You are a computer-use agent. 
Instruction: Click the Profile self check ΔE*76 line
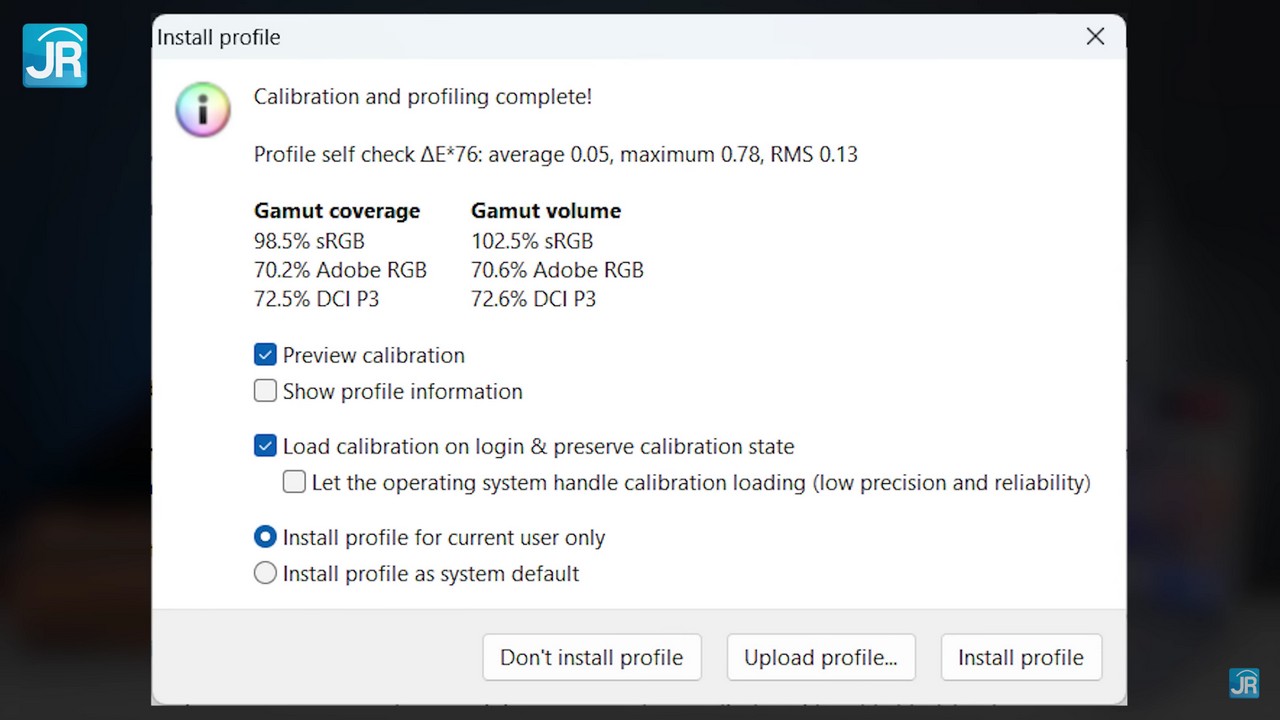[x=555, y=154]
